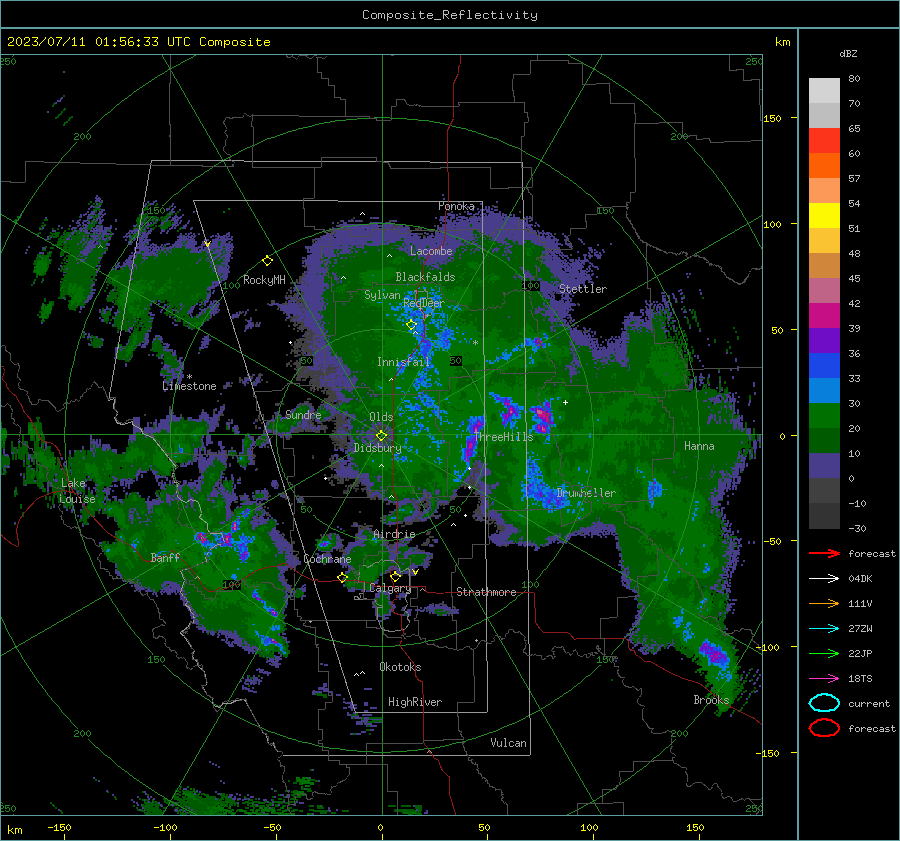Select the Olds label

381,417
